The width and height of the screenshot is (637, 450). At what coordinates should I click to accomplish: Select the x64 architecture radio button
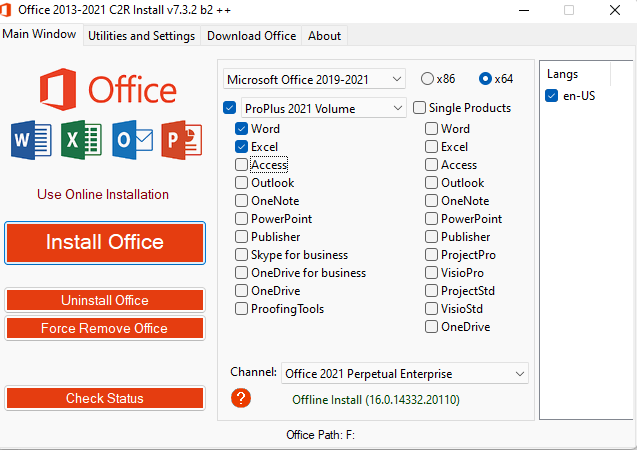(x=485, y=78)
